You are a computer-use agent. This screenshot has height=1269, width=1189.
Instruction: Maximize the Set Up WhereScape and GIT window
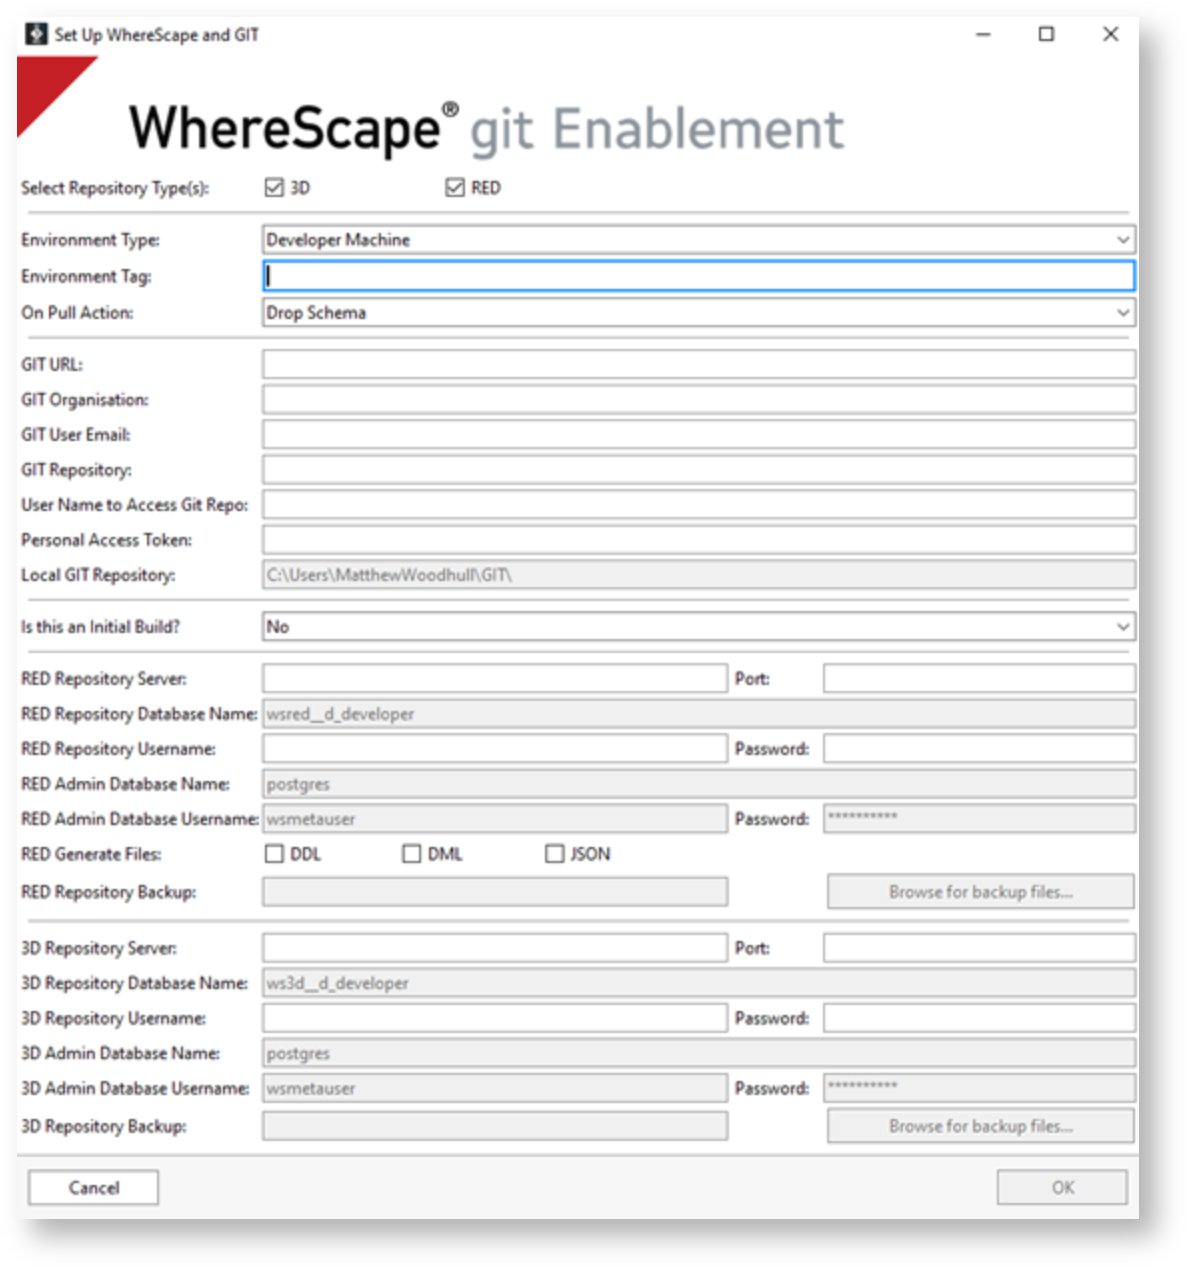click(x=1046, y=34)
